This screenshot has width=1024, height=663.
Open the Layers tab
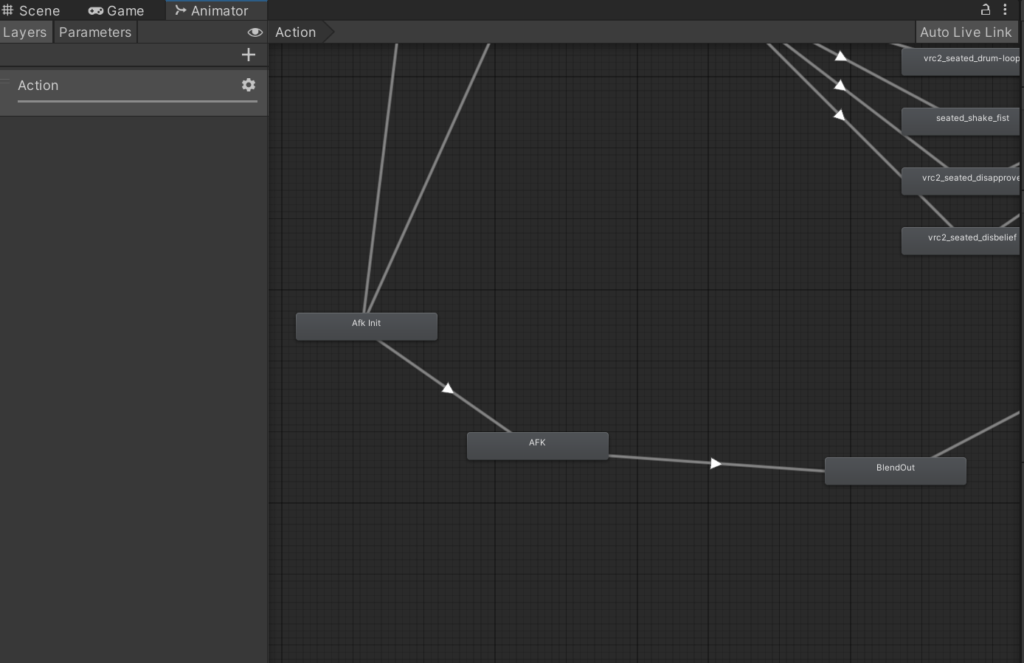pos(25,32)
